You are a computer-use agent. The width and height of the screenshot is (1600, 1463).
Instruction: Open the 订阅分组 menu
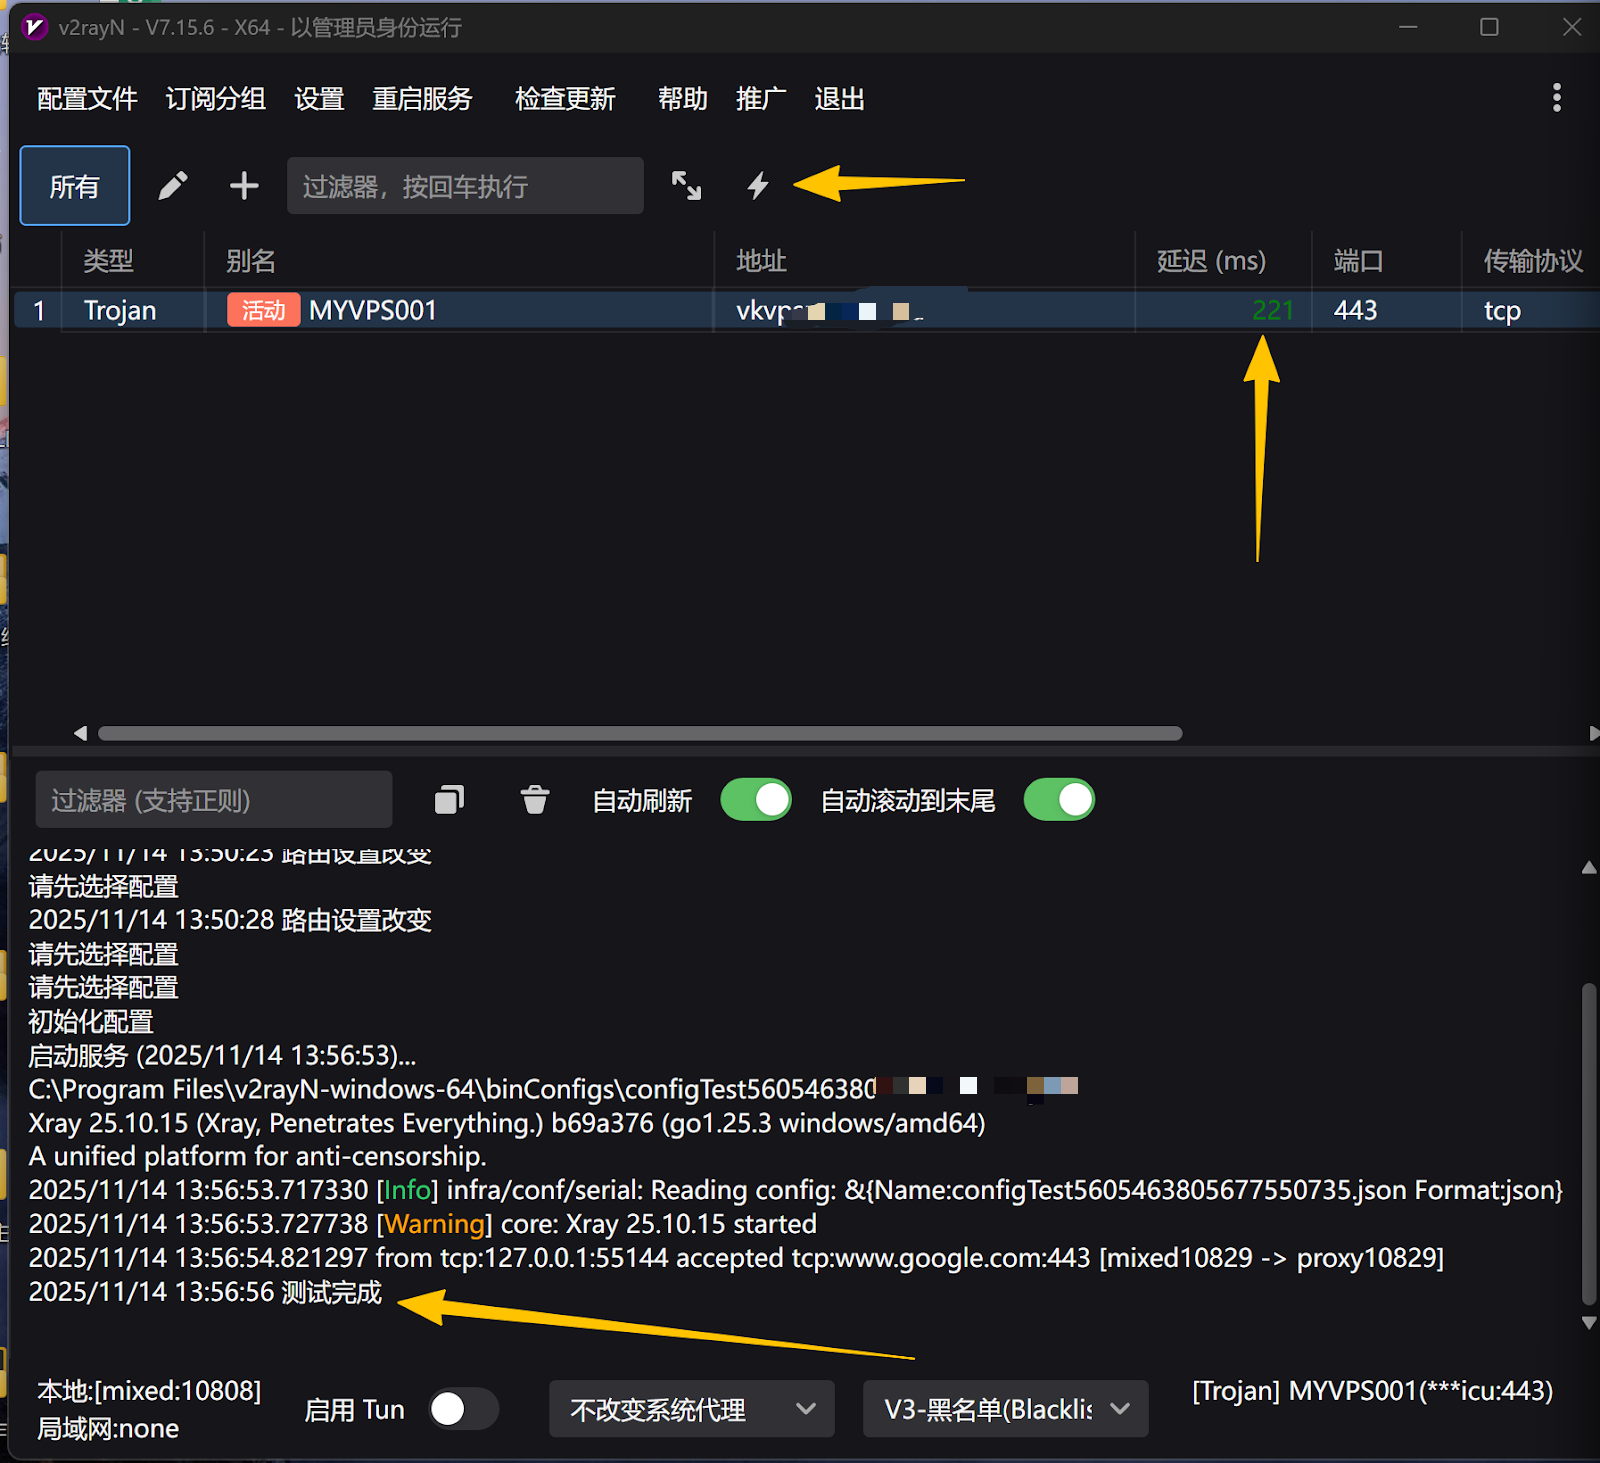click(x=215, y=99)
